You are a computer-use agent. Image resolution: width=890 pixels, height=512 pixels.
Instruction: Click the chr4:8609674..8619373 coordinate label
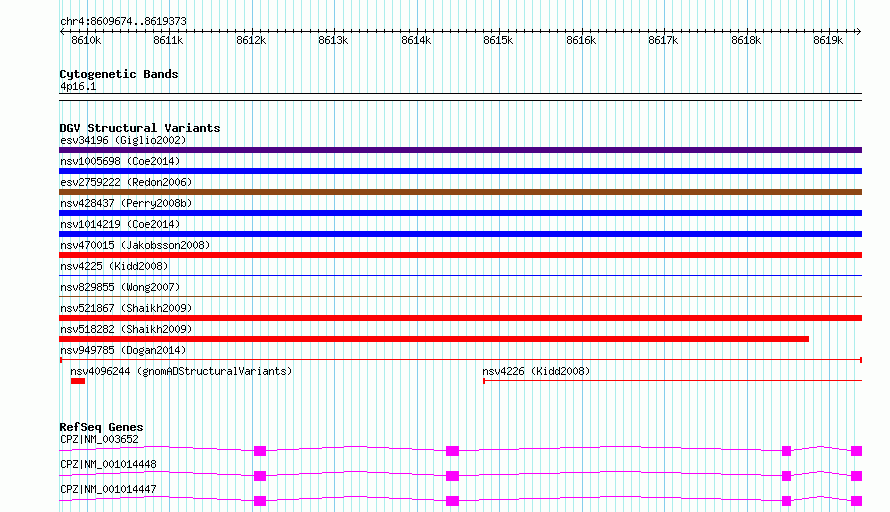[123, 21]
